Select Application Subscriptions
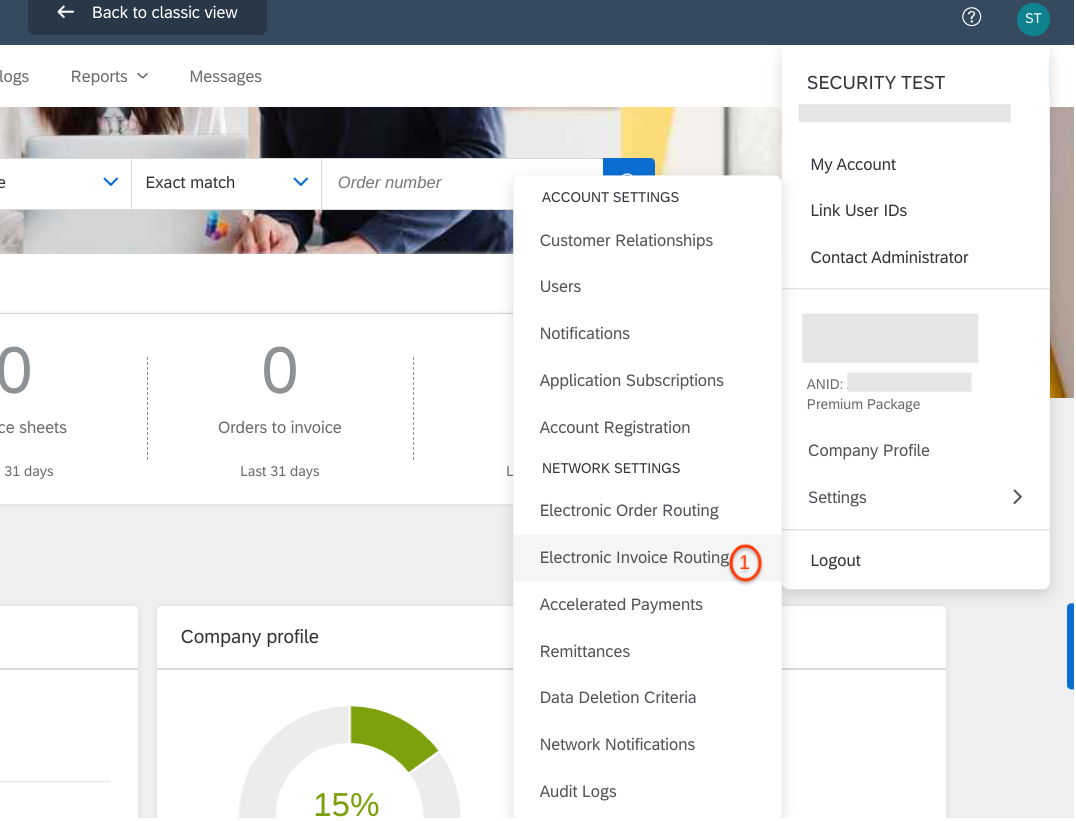 coord(631,380)
